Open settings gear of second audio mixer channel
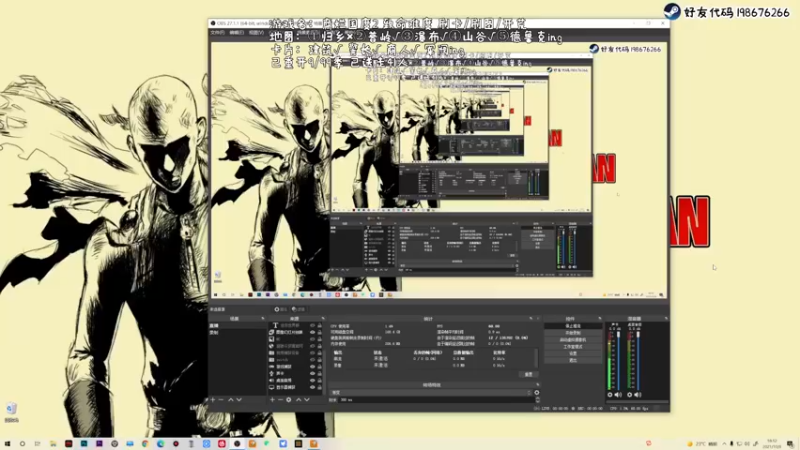This screenshot has height=450, width=800. point(630,395)
